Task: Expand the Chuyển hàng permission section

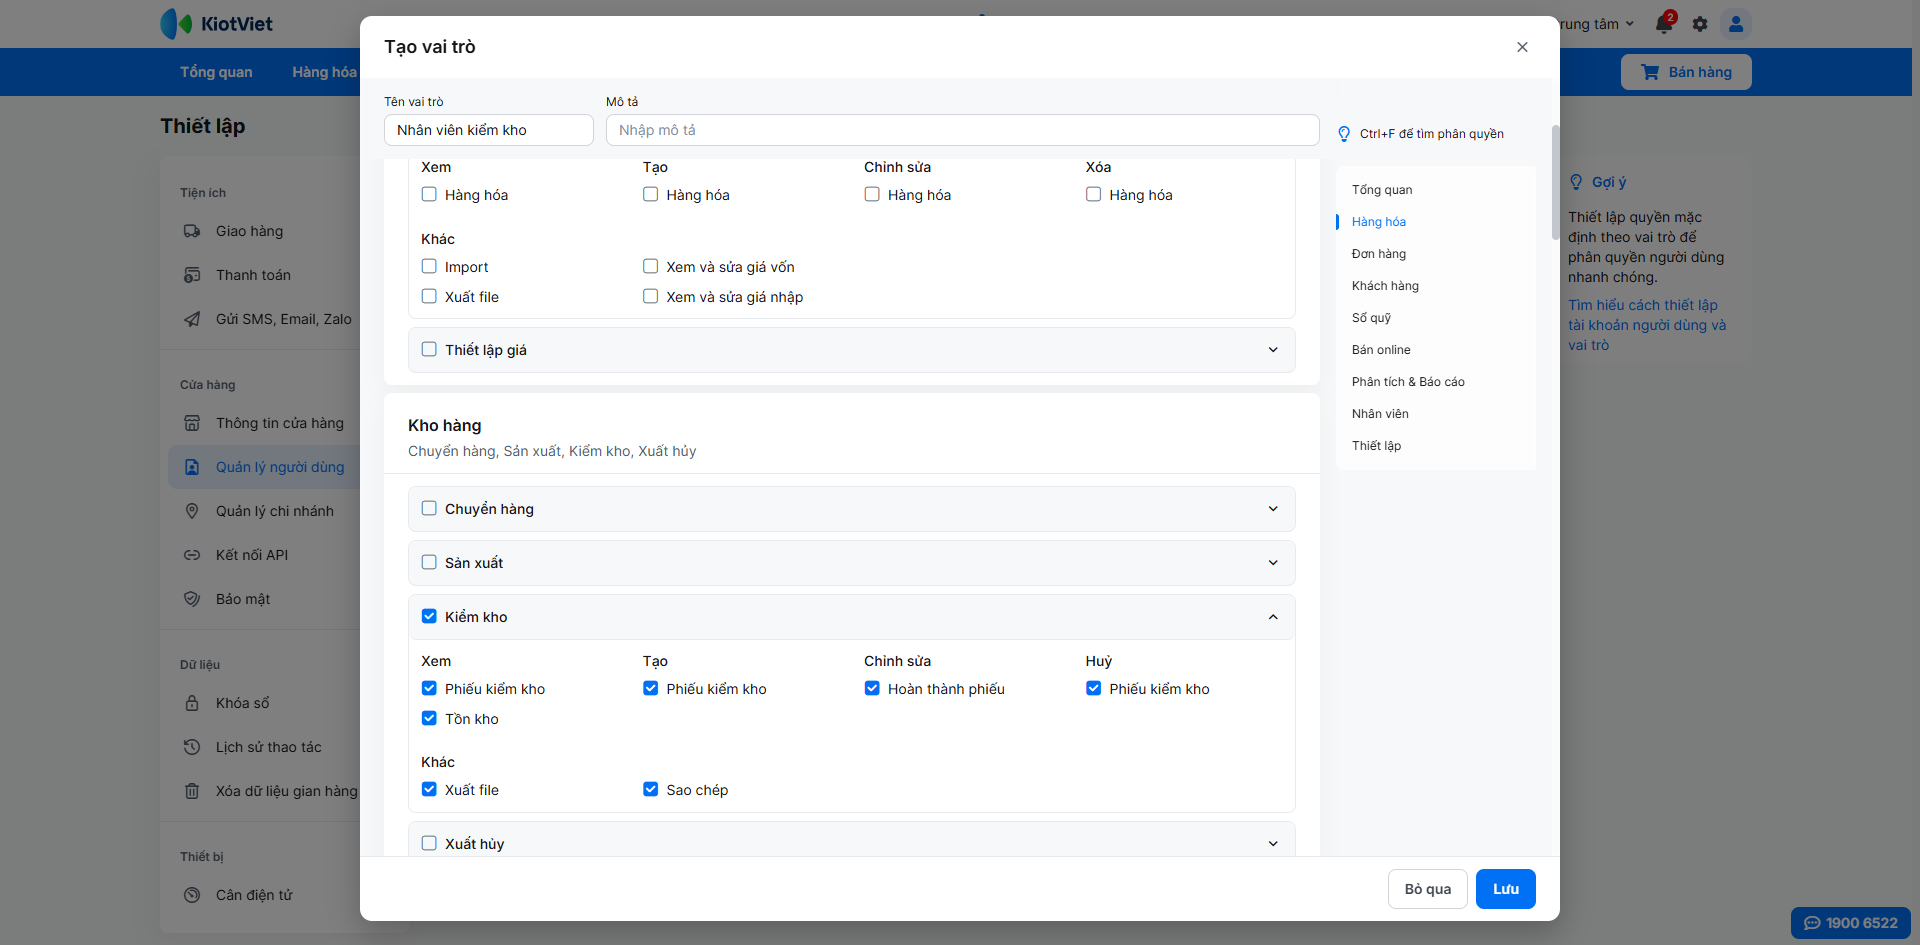Action: (x=1273, y=509)
